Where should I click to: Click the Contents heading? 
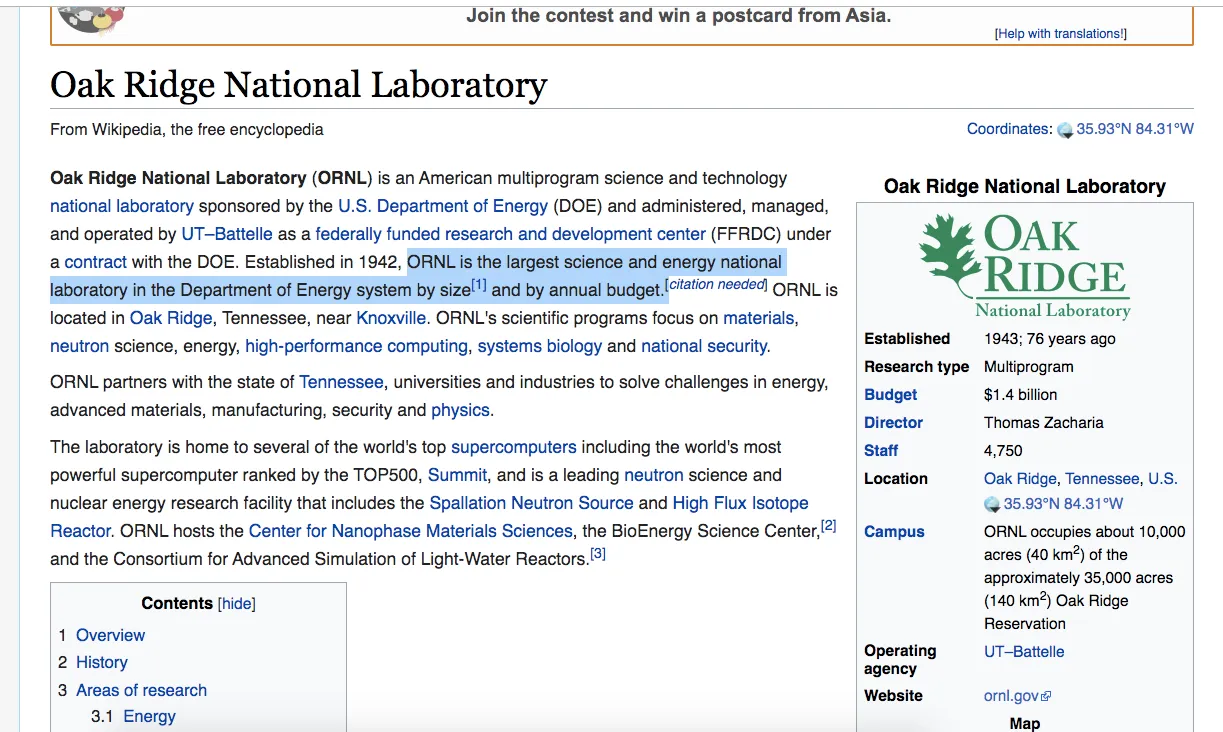click(177, 603)
